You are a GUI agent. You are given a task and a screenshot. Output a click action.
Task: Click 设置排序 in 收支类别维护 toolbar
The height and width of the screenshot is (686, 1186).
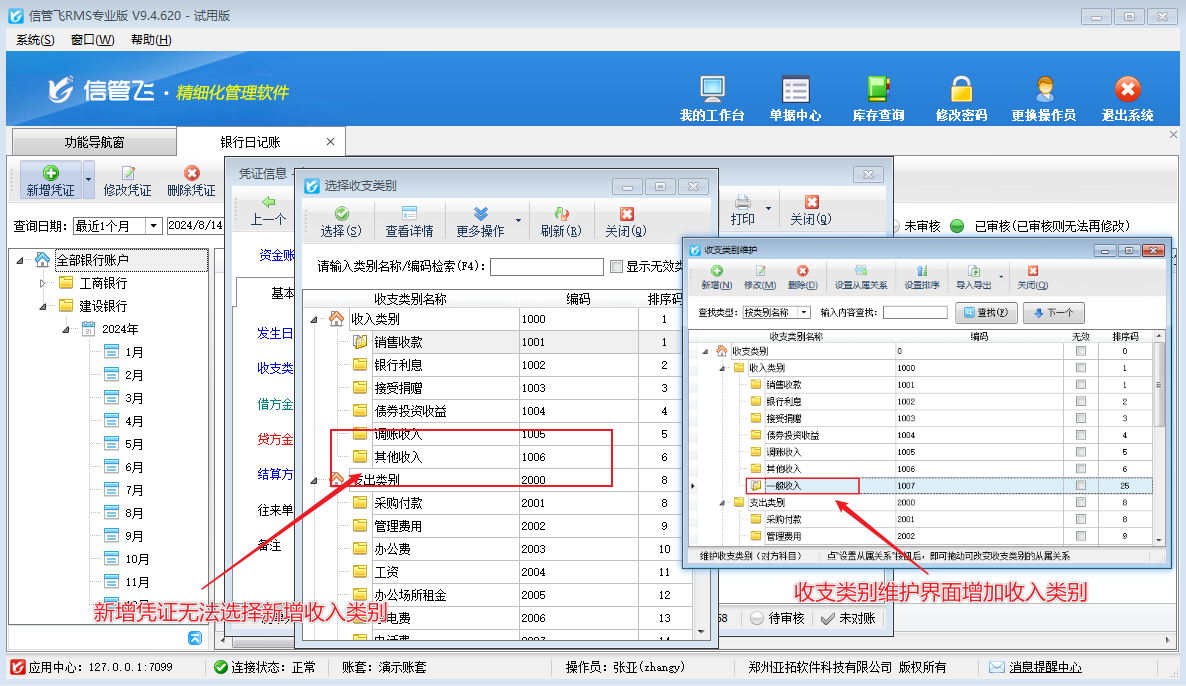922,277
